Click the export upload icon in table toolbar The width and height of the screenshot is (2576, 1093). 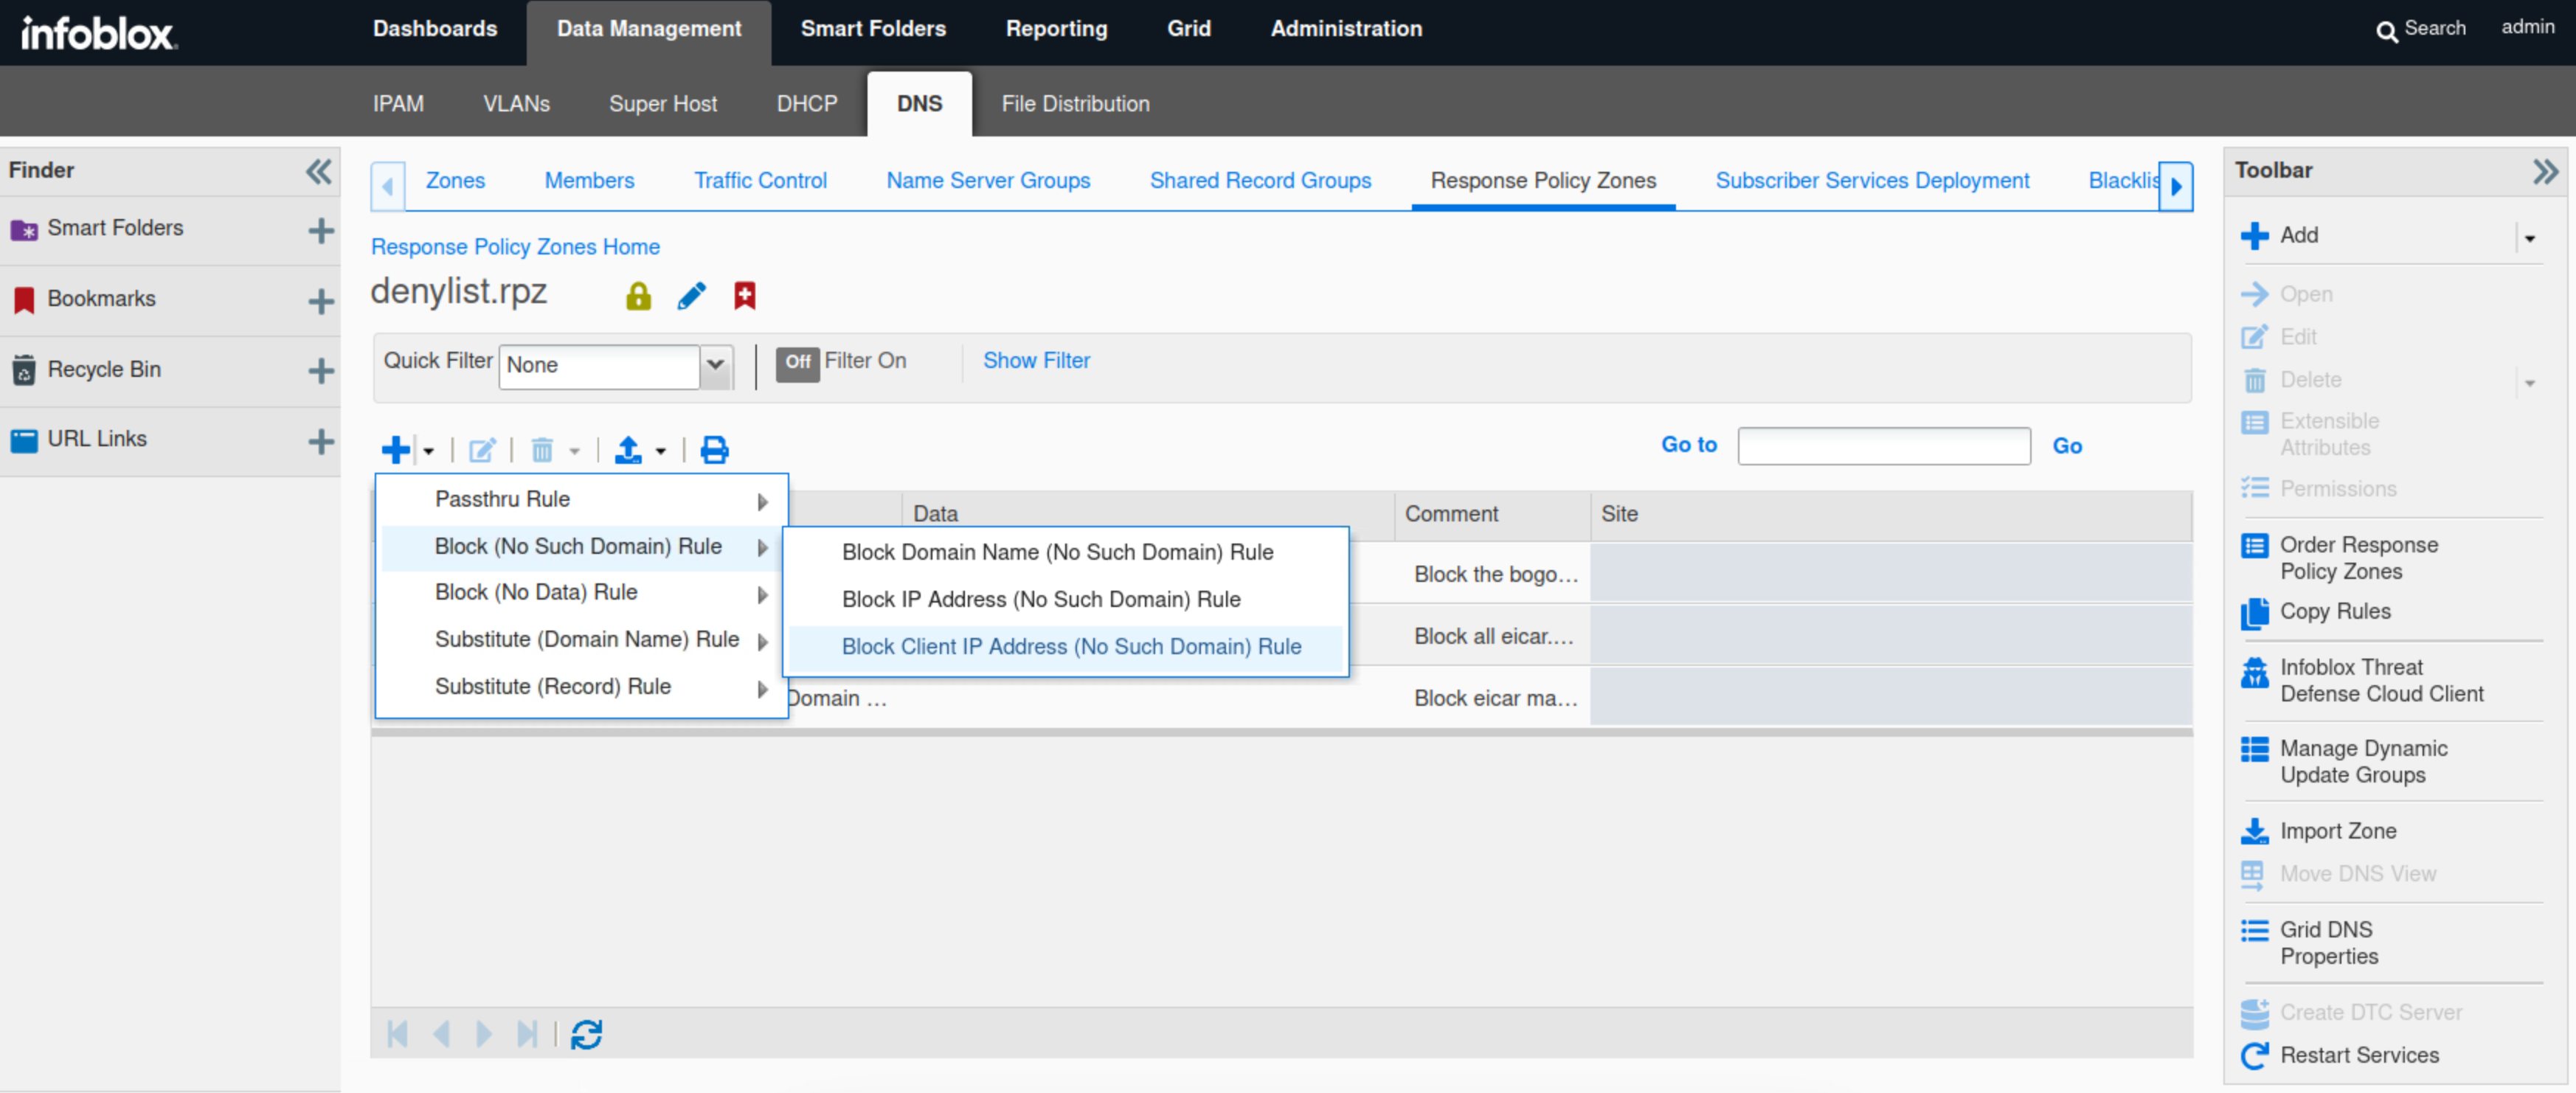(628, 450)
